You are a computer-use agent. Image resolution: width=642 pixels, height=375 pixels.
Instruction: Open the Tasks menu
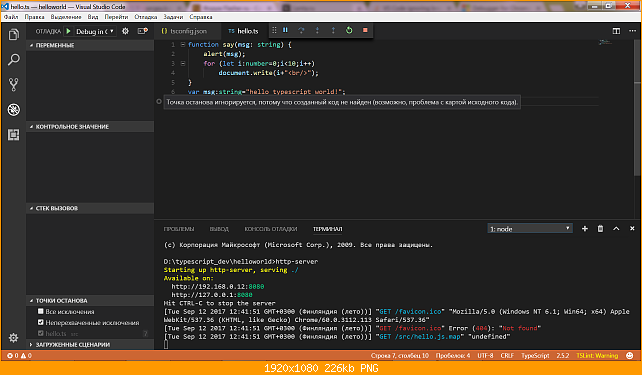pyautogui.click(x=173, y=17)
